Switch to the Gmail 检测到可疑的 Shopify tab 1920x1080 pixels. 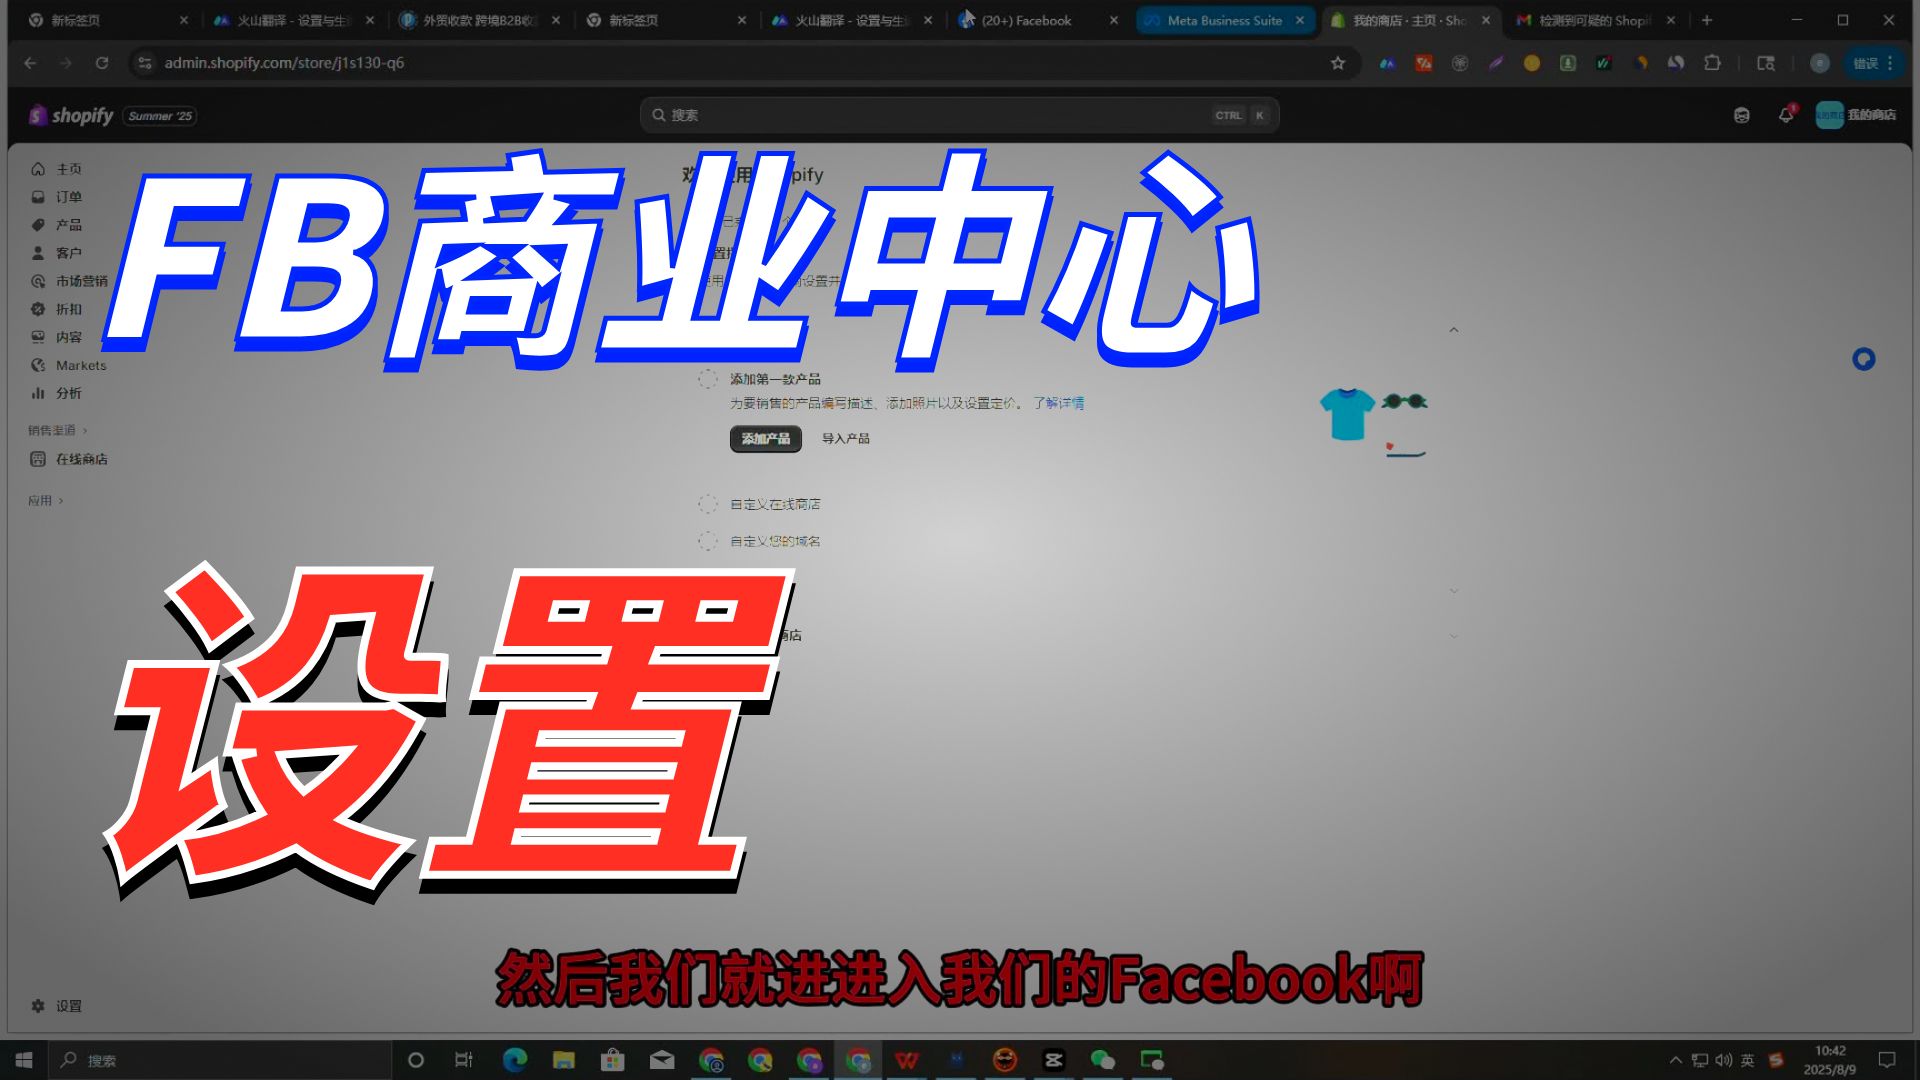point(1595,20)
